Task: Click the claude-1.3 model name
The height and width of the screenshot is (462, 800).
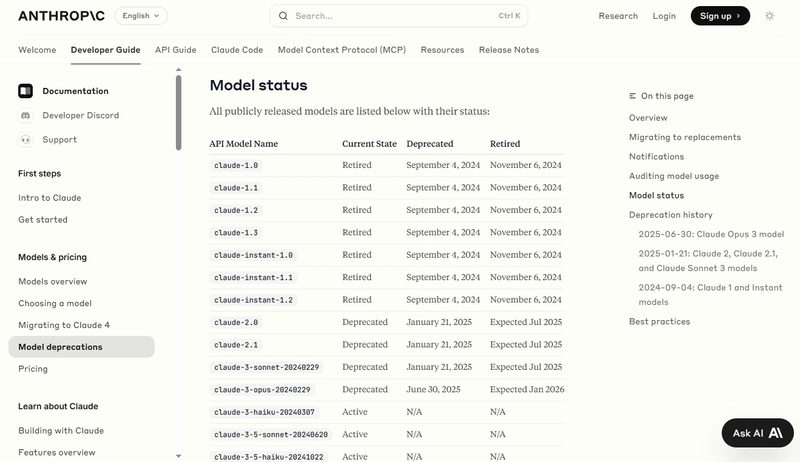Action: tap(236, 233)
